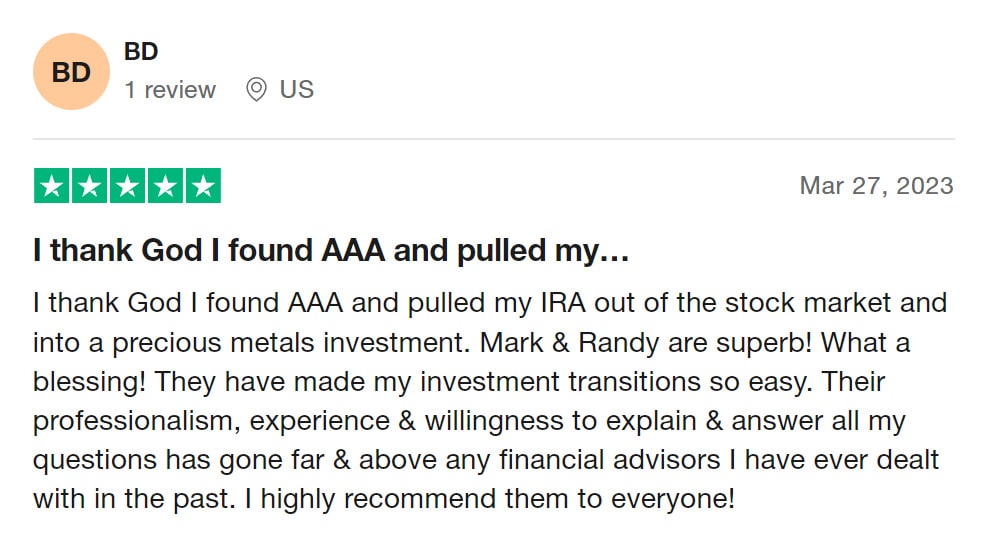The image size is (991, 546).
Task: Click the "1 review" count
Action: [170, 90]
